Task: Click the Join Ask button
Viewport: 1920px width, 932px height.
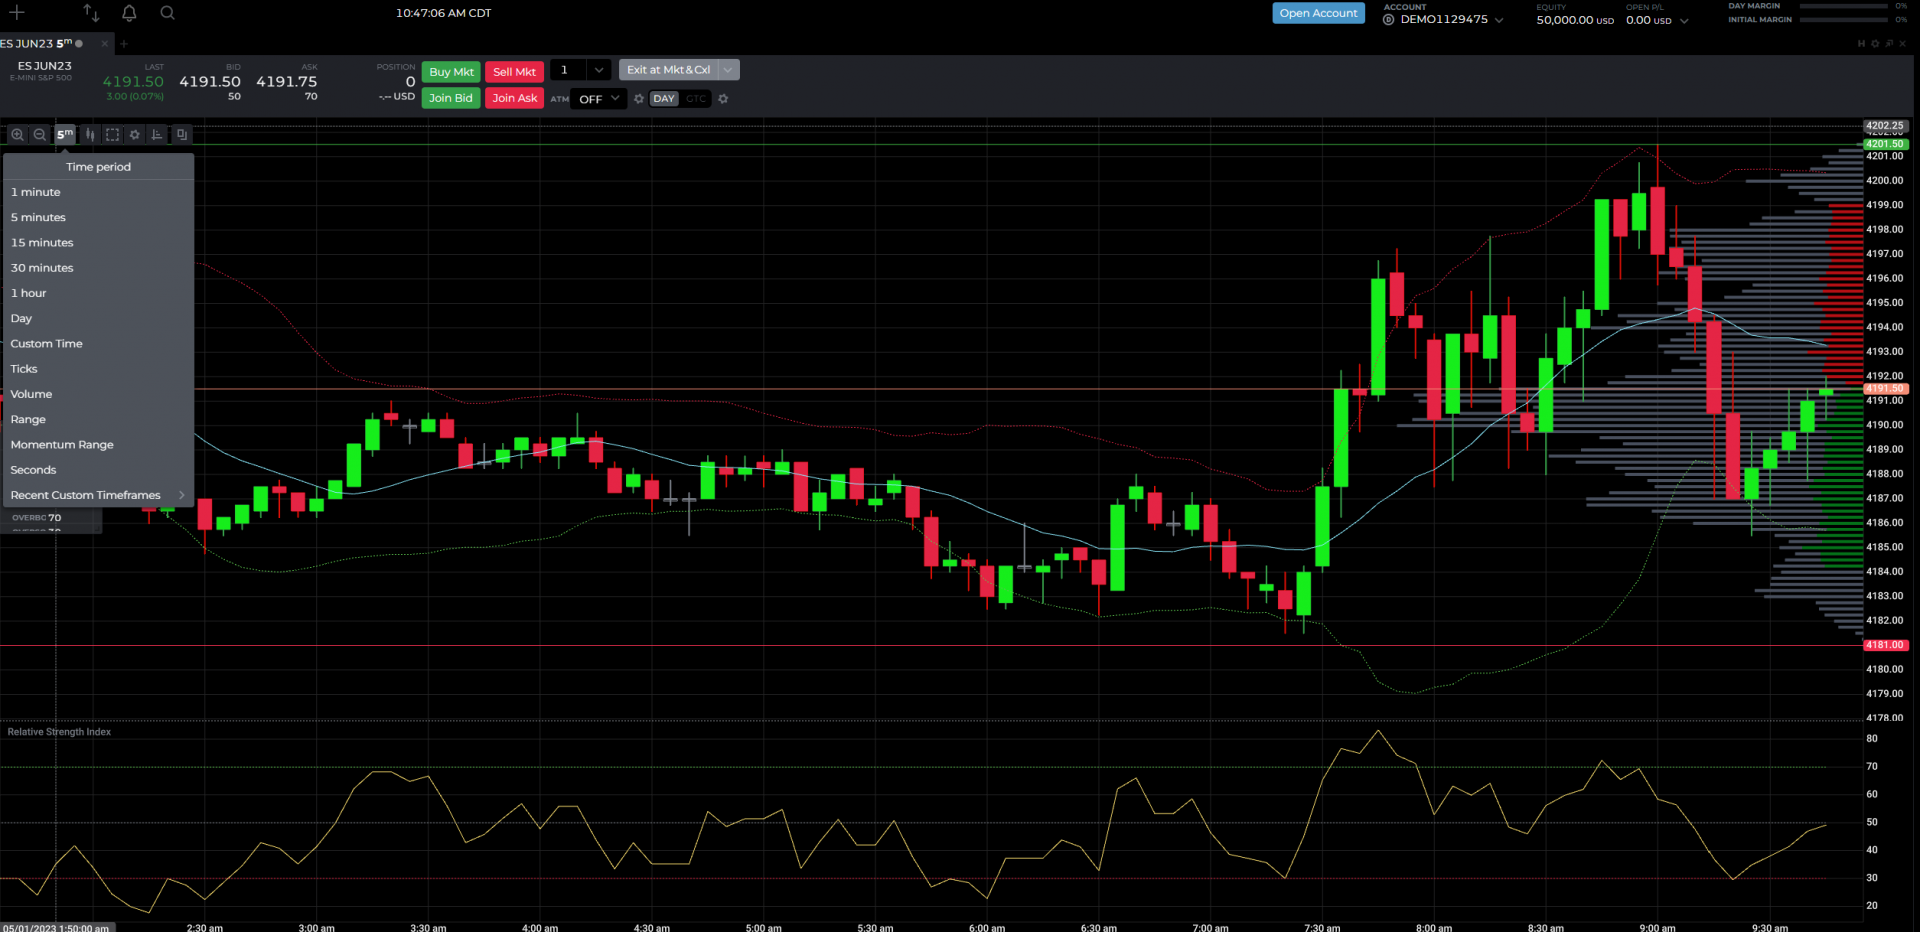Action: 514,98
